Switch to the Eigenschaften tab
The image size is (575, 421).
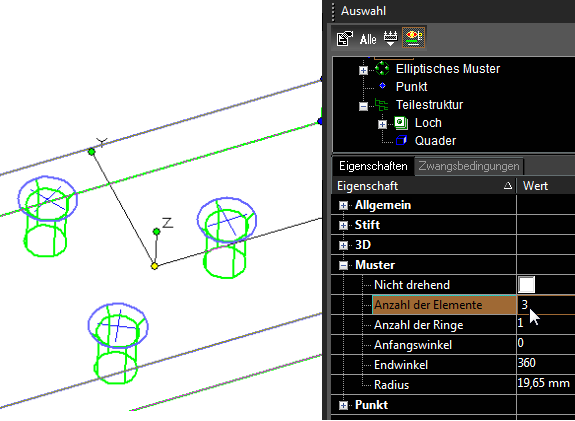tap(373, 166)
